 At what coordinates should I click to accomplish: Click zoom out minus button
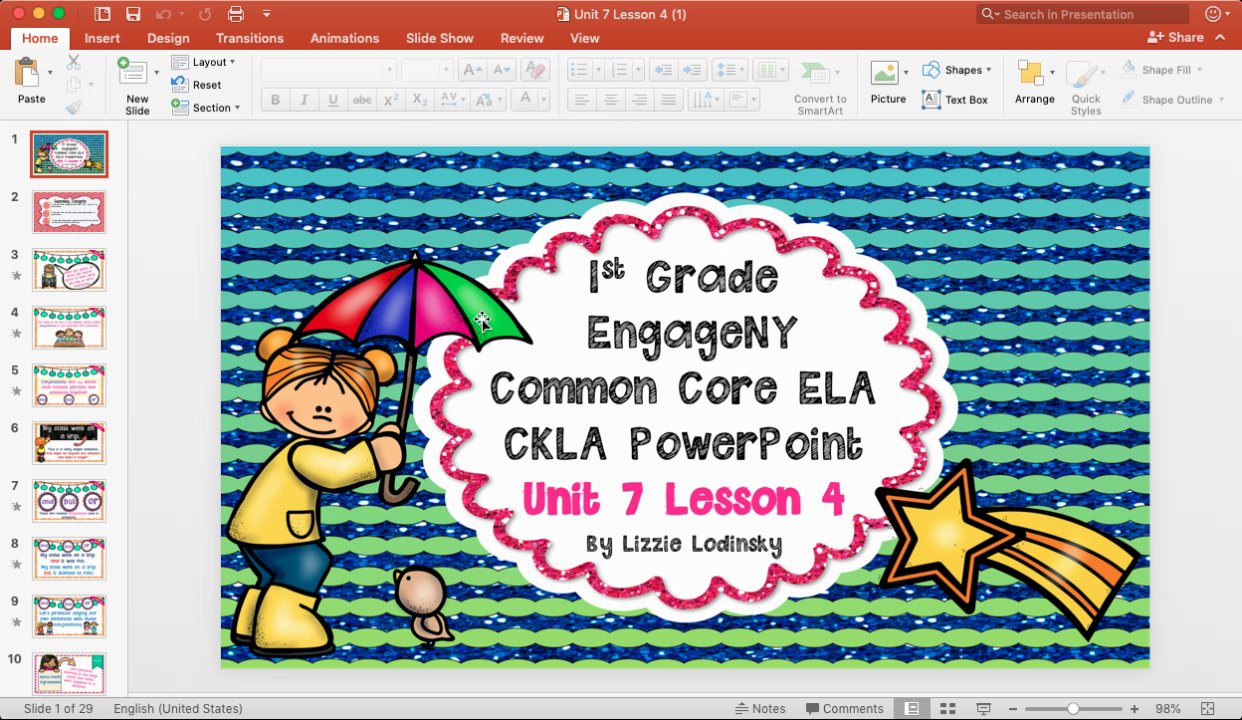tap(1014, 709)
